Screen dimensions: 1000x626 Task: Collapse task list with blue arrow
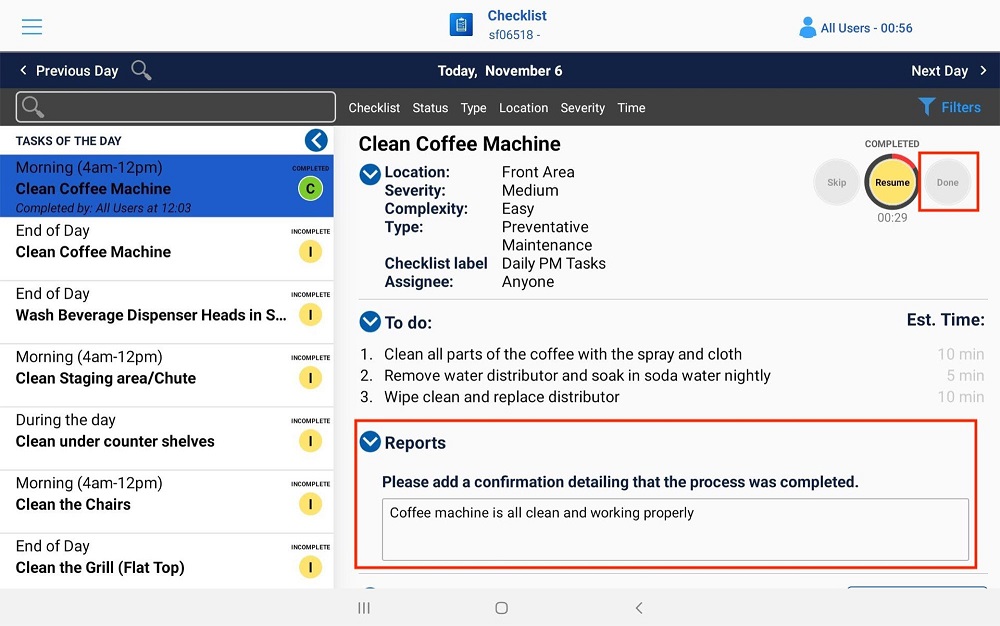[x=316, y=141]
